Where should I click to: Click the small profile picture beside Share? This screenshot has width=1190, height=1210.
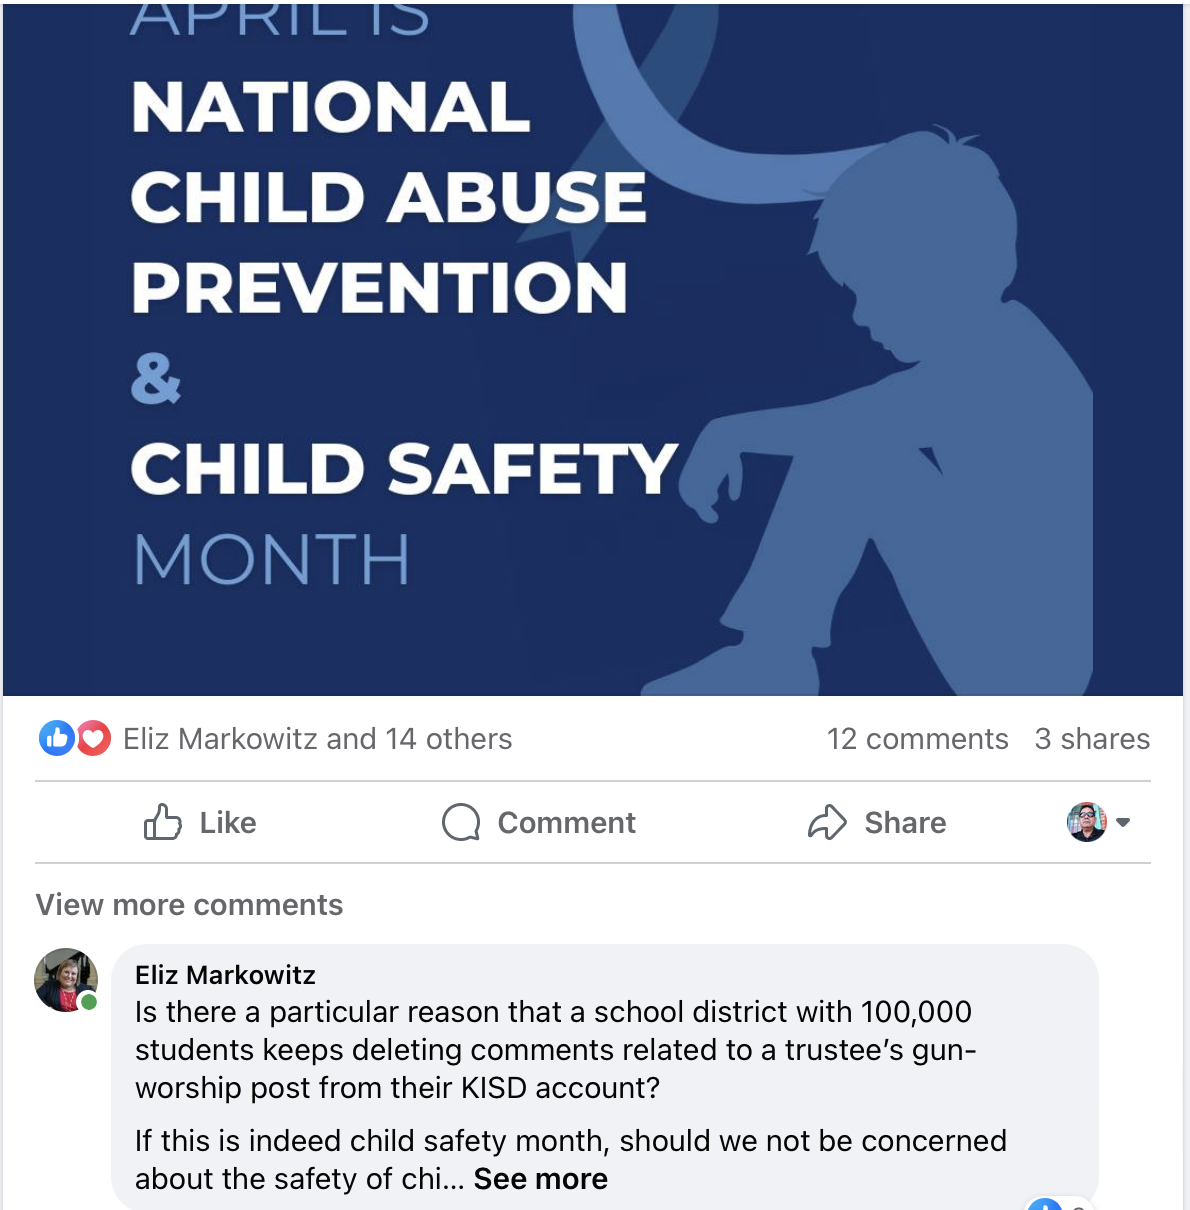point(1086,822)
